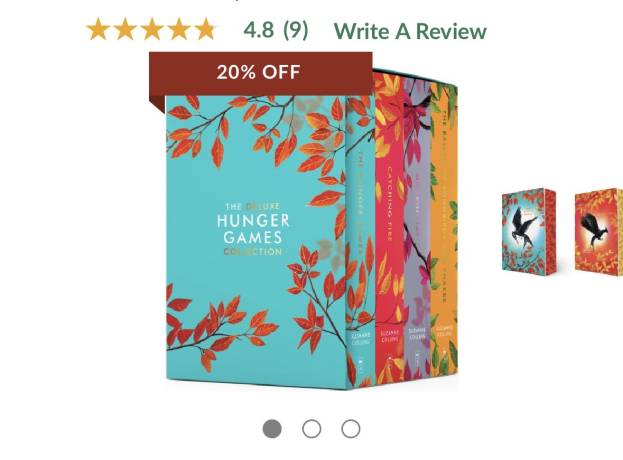623x460 pixels.
Task: Click the 4.8 average rating number
Action: tap(259, 30)
